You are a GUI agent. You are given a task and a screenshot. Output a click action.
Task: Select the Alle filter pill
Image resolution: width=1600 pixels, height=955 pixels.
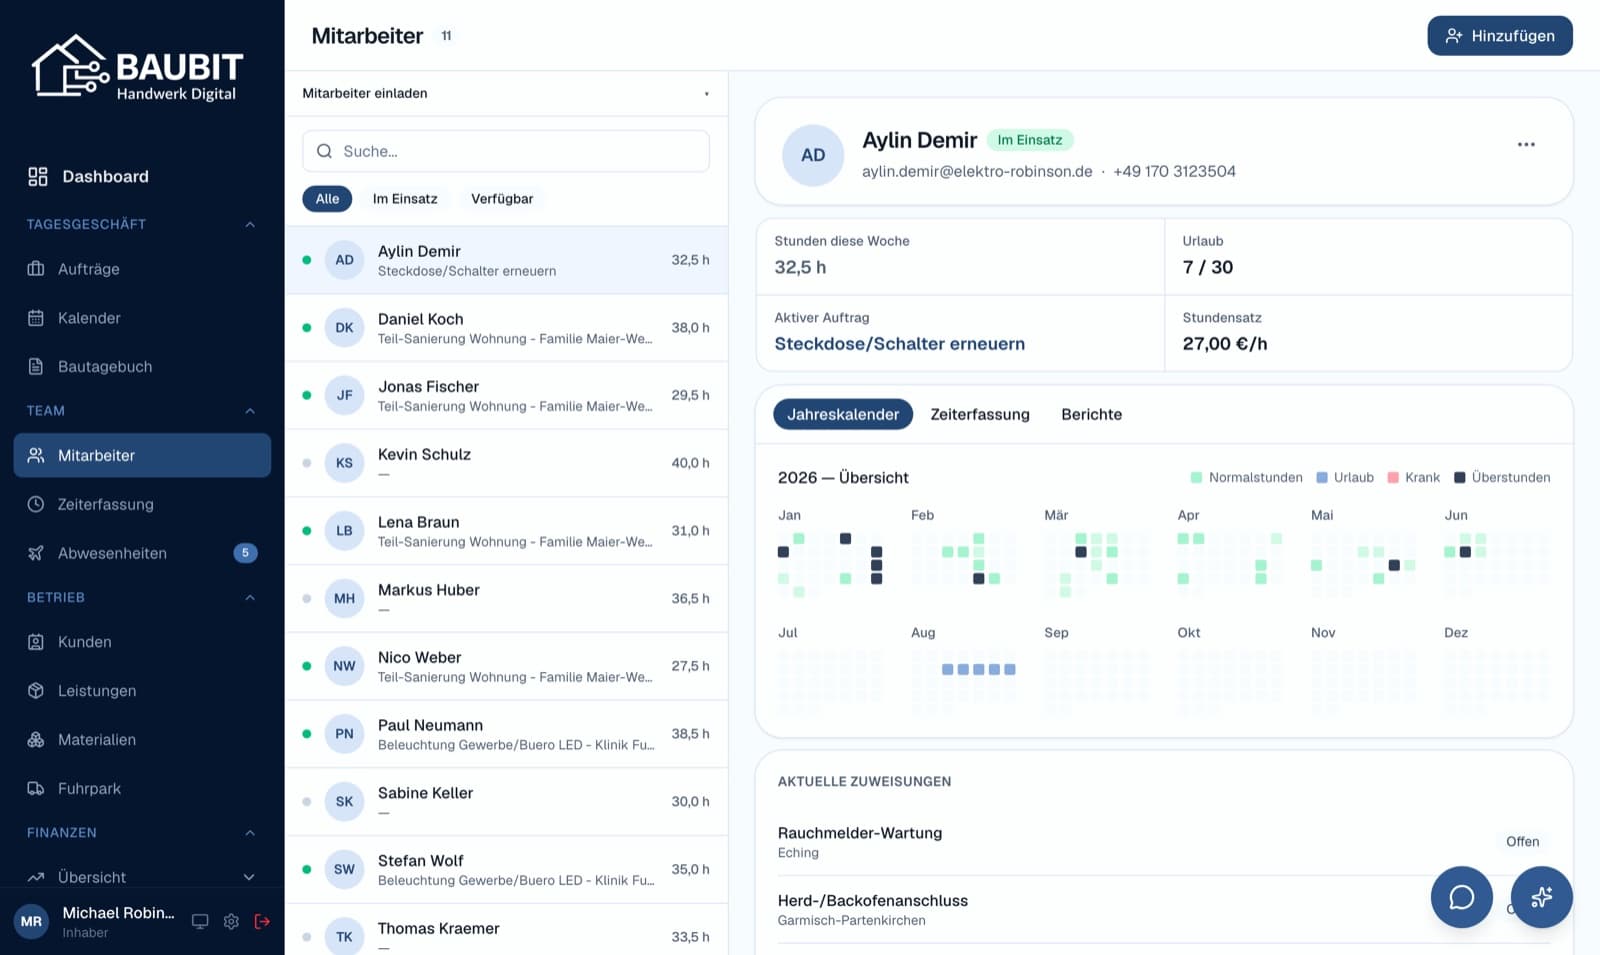pos(327,199)
